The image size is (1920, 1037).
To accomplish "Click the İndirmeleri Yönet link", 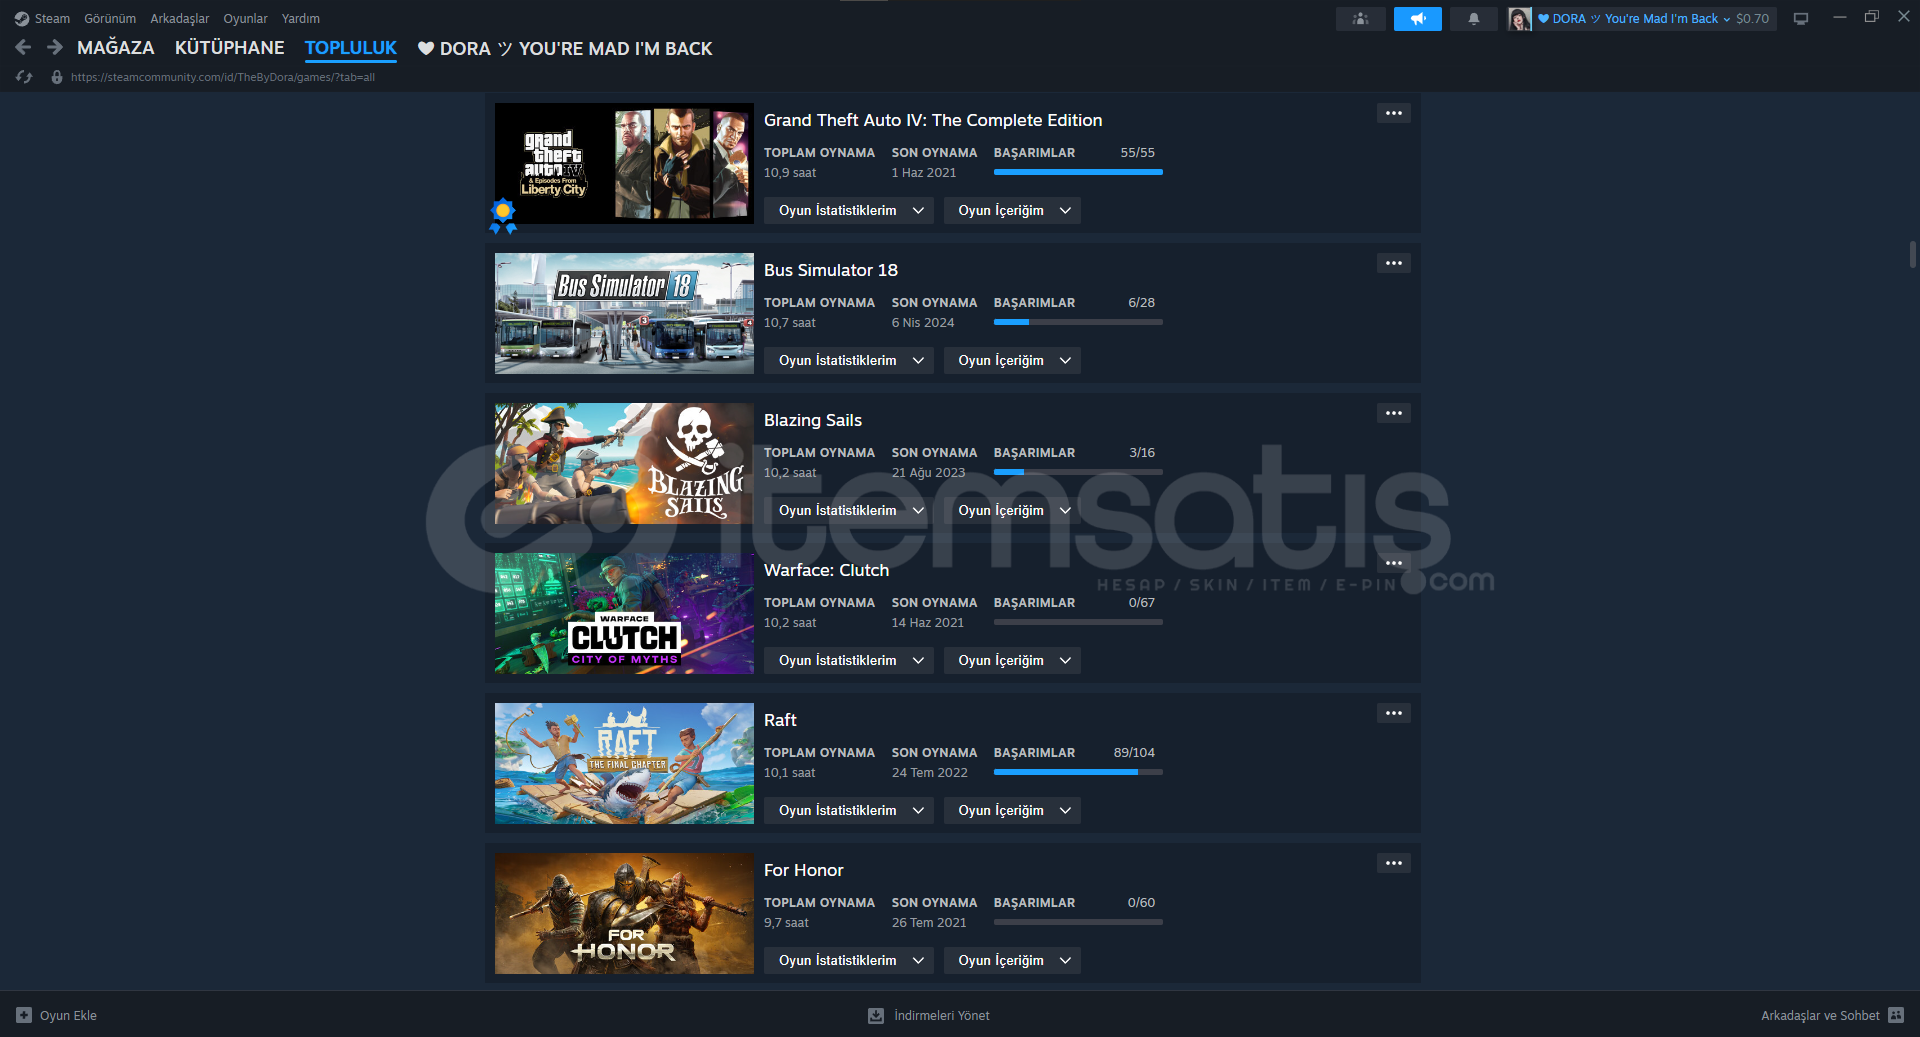I will 942,1015.
